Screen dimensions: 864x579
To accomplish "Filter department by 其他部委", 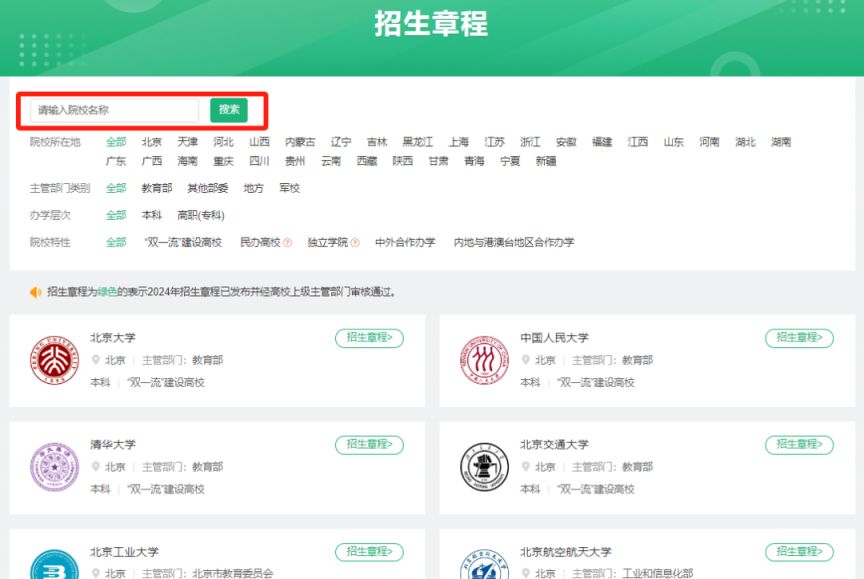I will click(208, 188).
